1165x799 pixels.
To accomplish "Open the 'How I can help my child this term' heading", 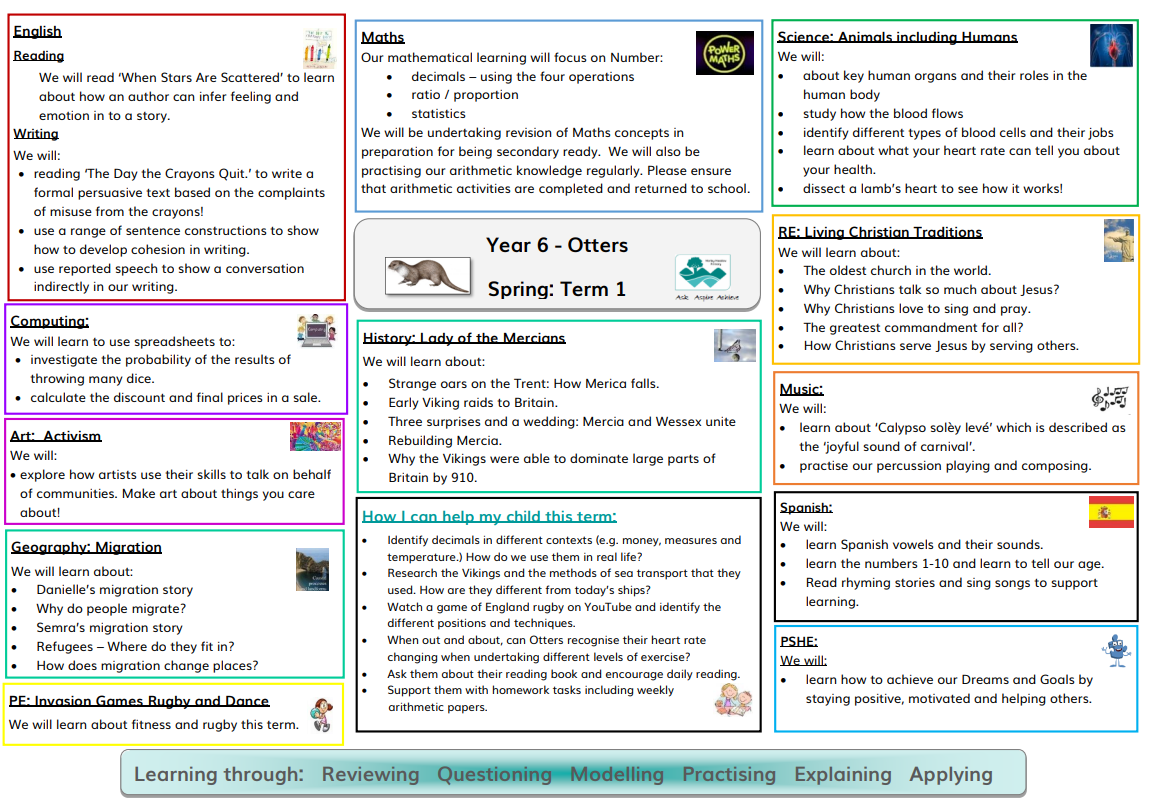I will (x=489, y=516).
